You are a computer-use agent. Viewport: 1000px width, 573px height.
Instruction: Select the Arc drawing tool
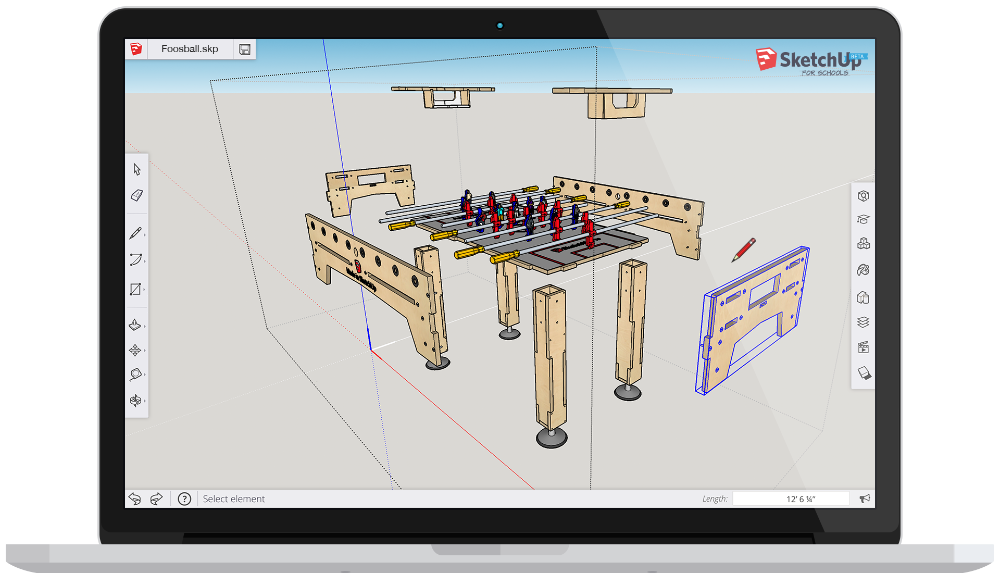pyautogui.click(x=135, y=260)
